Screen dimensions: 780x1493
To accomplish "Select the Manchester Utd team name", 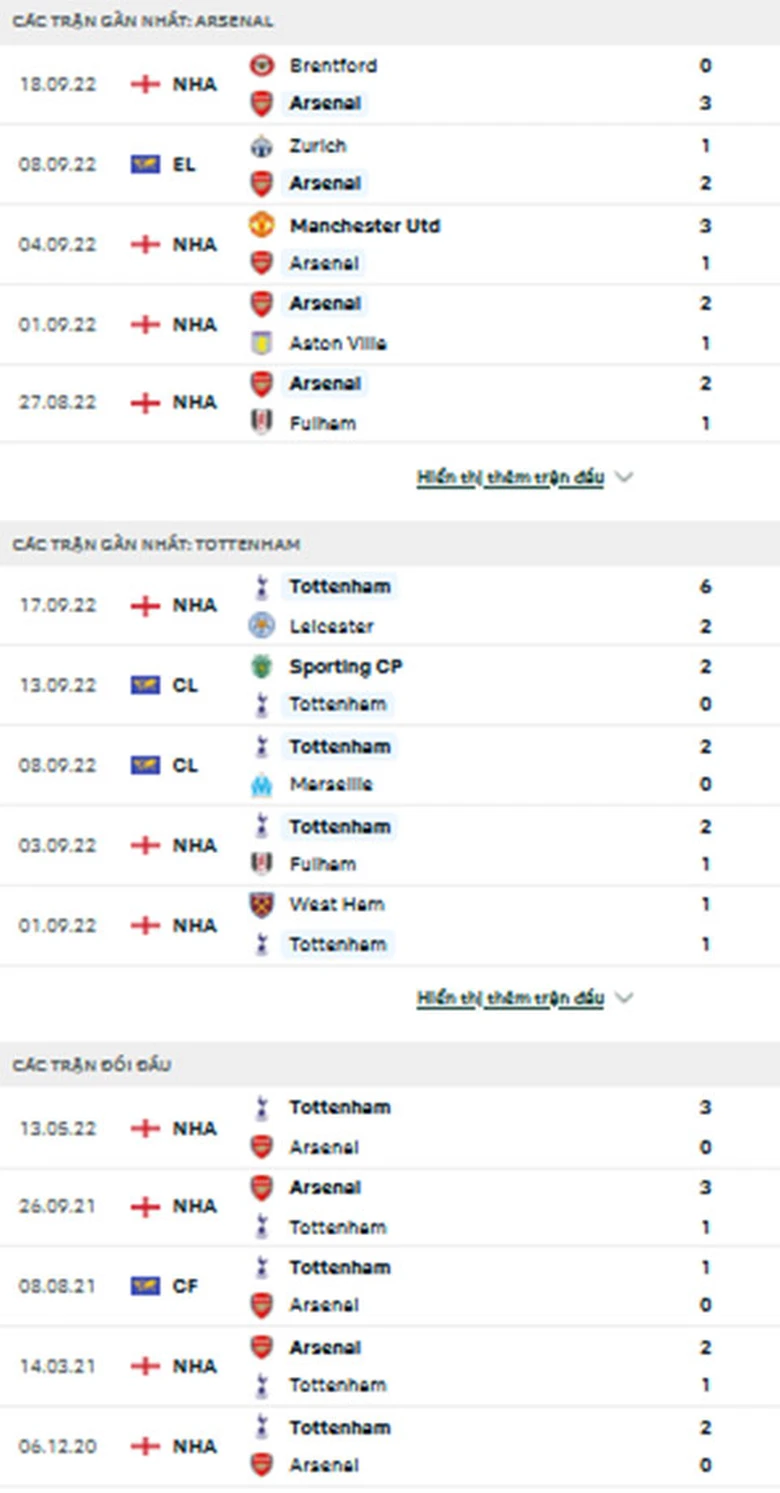I will click(364, 226).
